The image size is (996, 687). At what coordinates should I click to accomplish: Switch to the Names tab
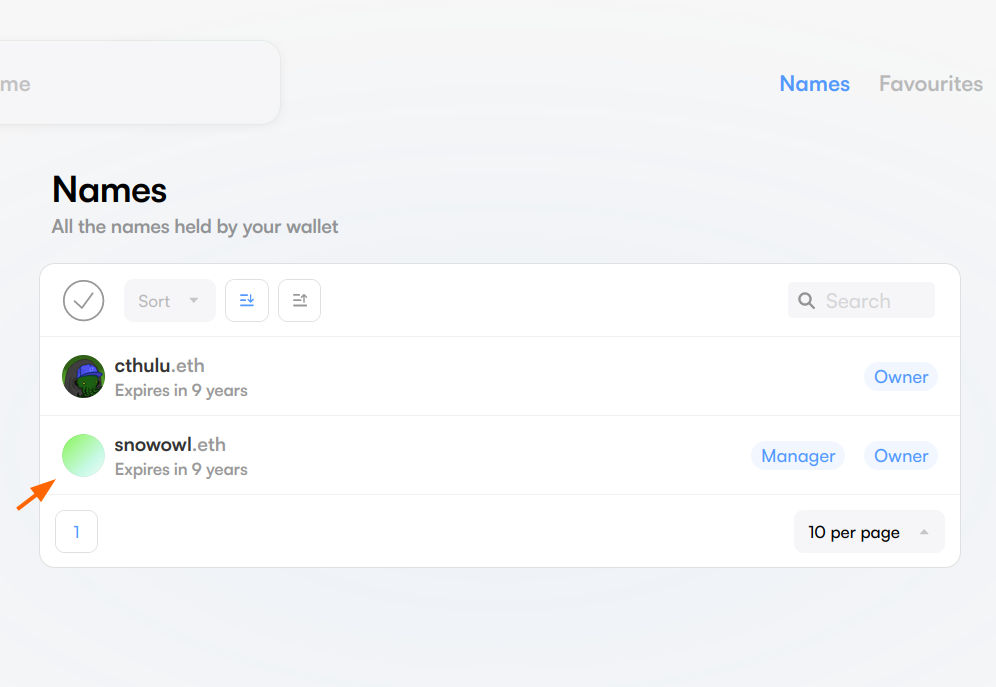pos(814,84)
